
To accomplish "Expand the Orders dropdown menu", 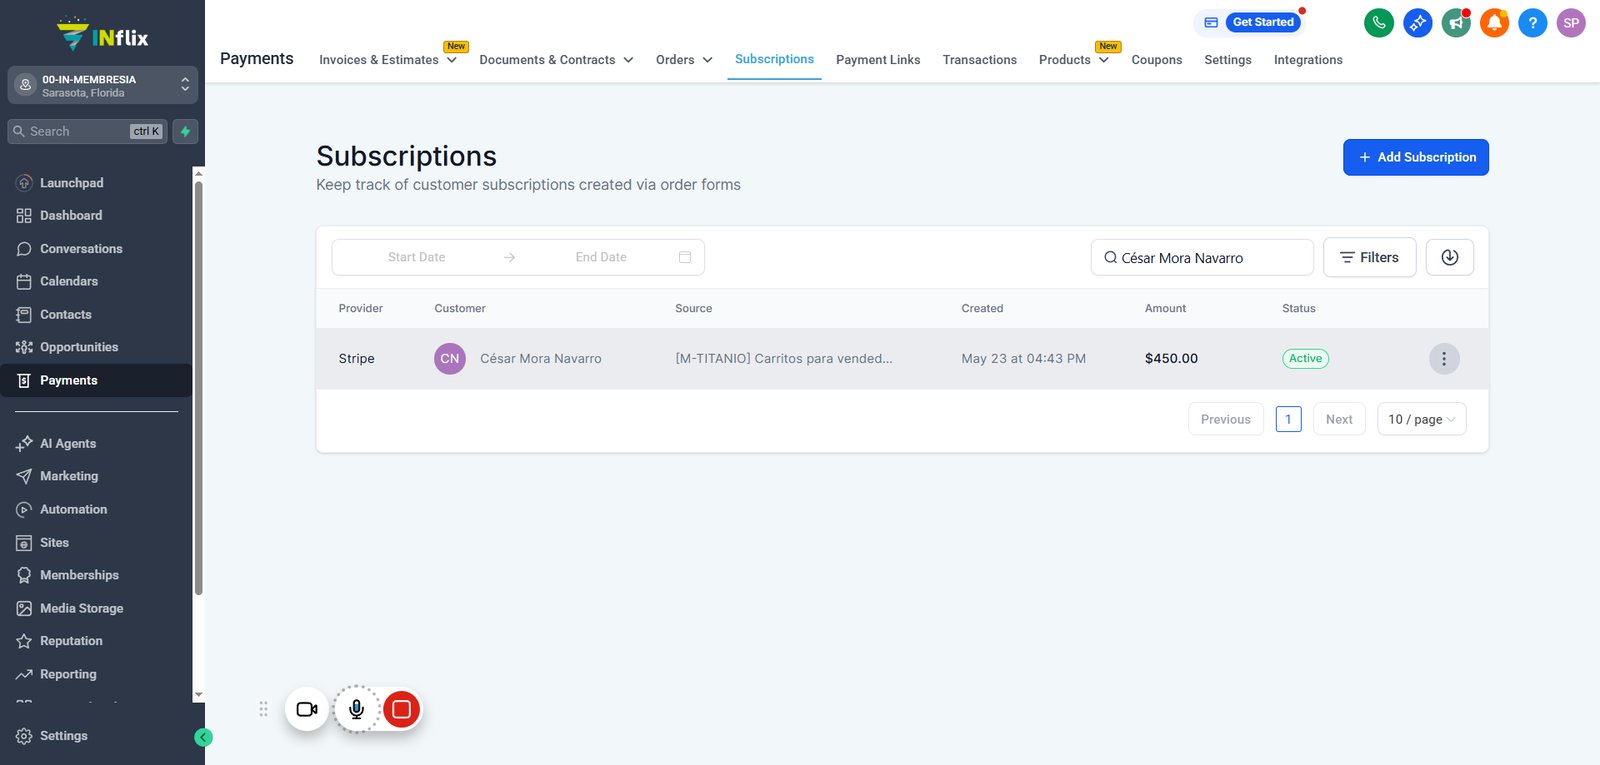I will click(x=684, y=60).
